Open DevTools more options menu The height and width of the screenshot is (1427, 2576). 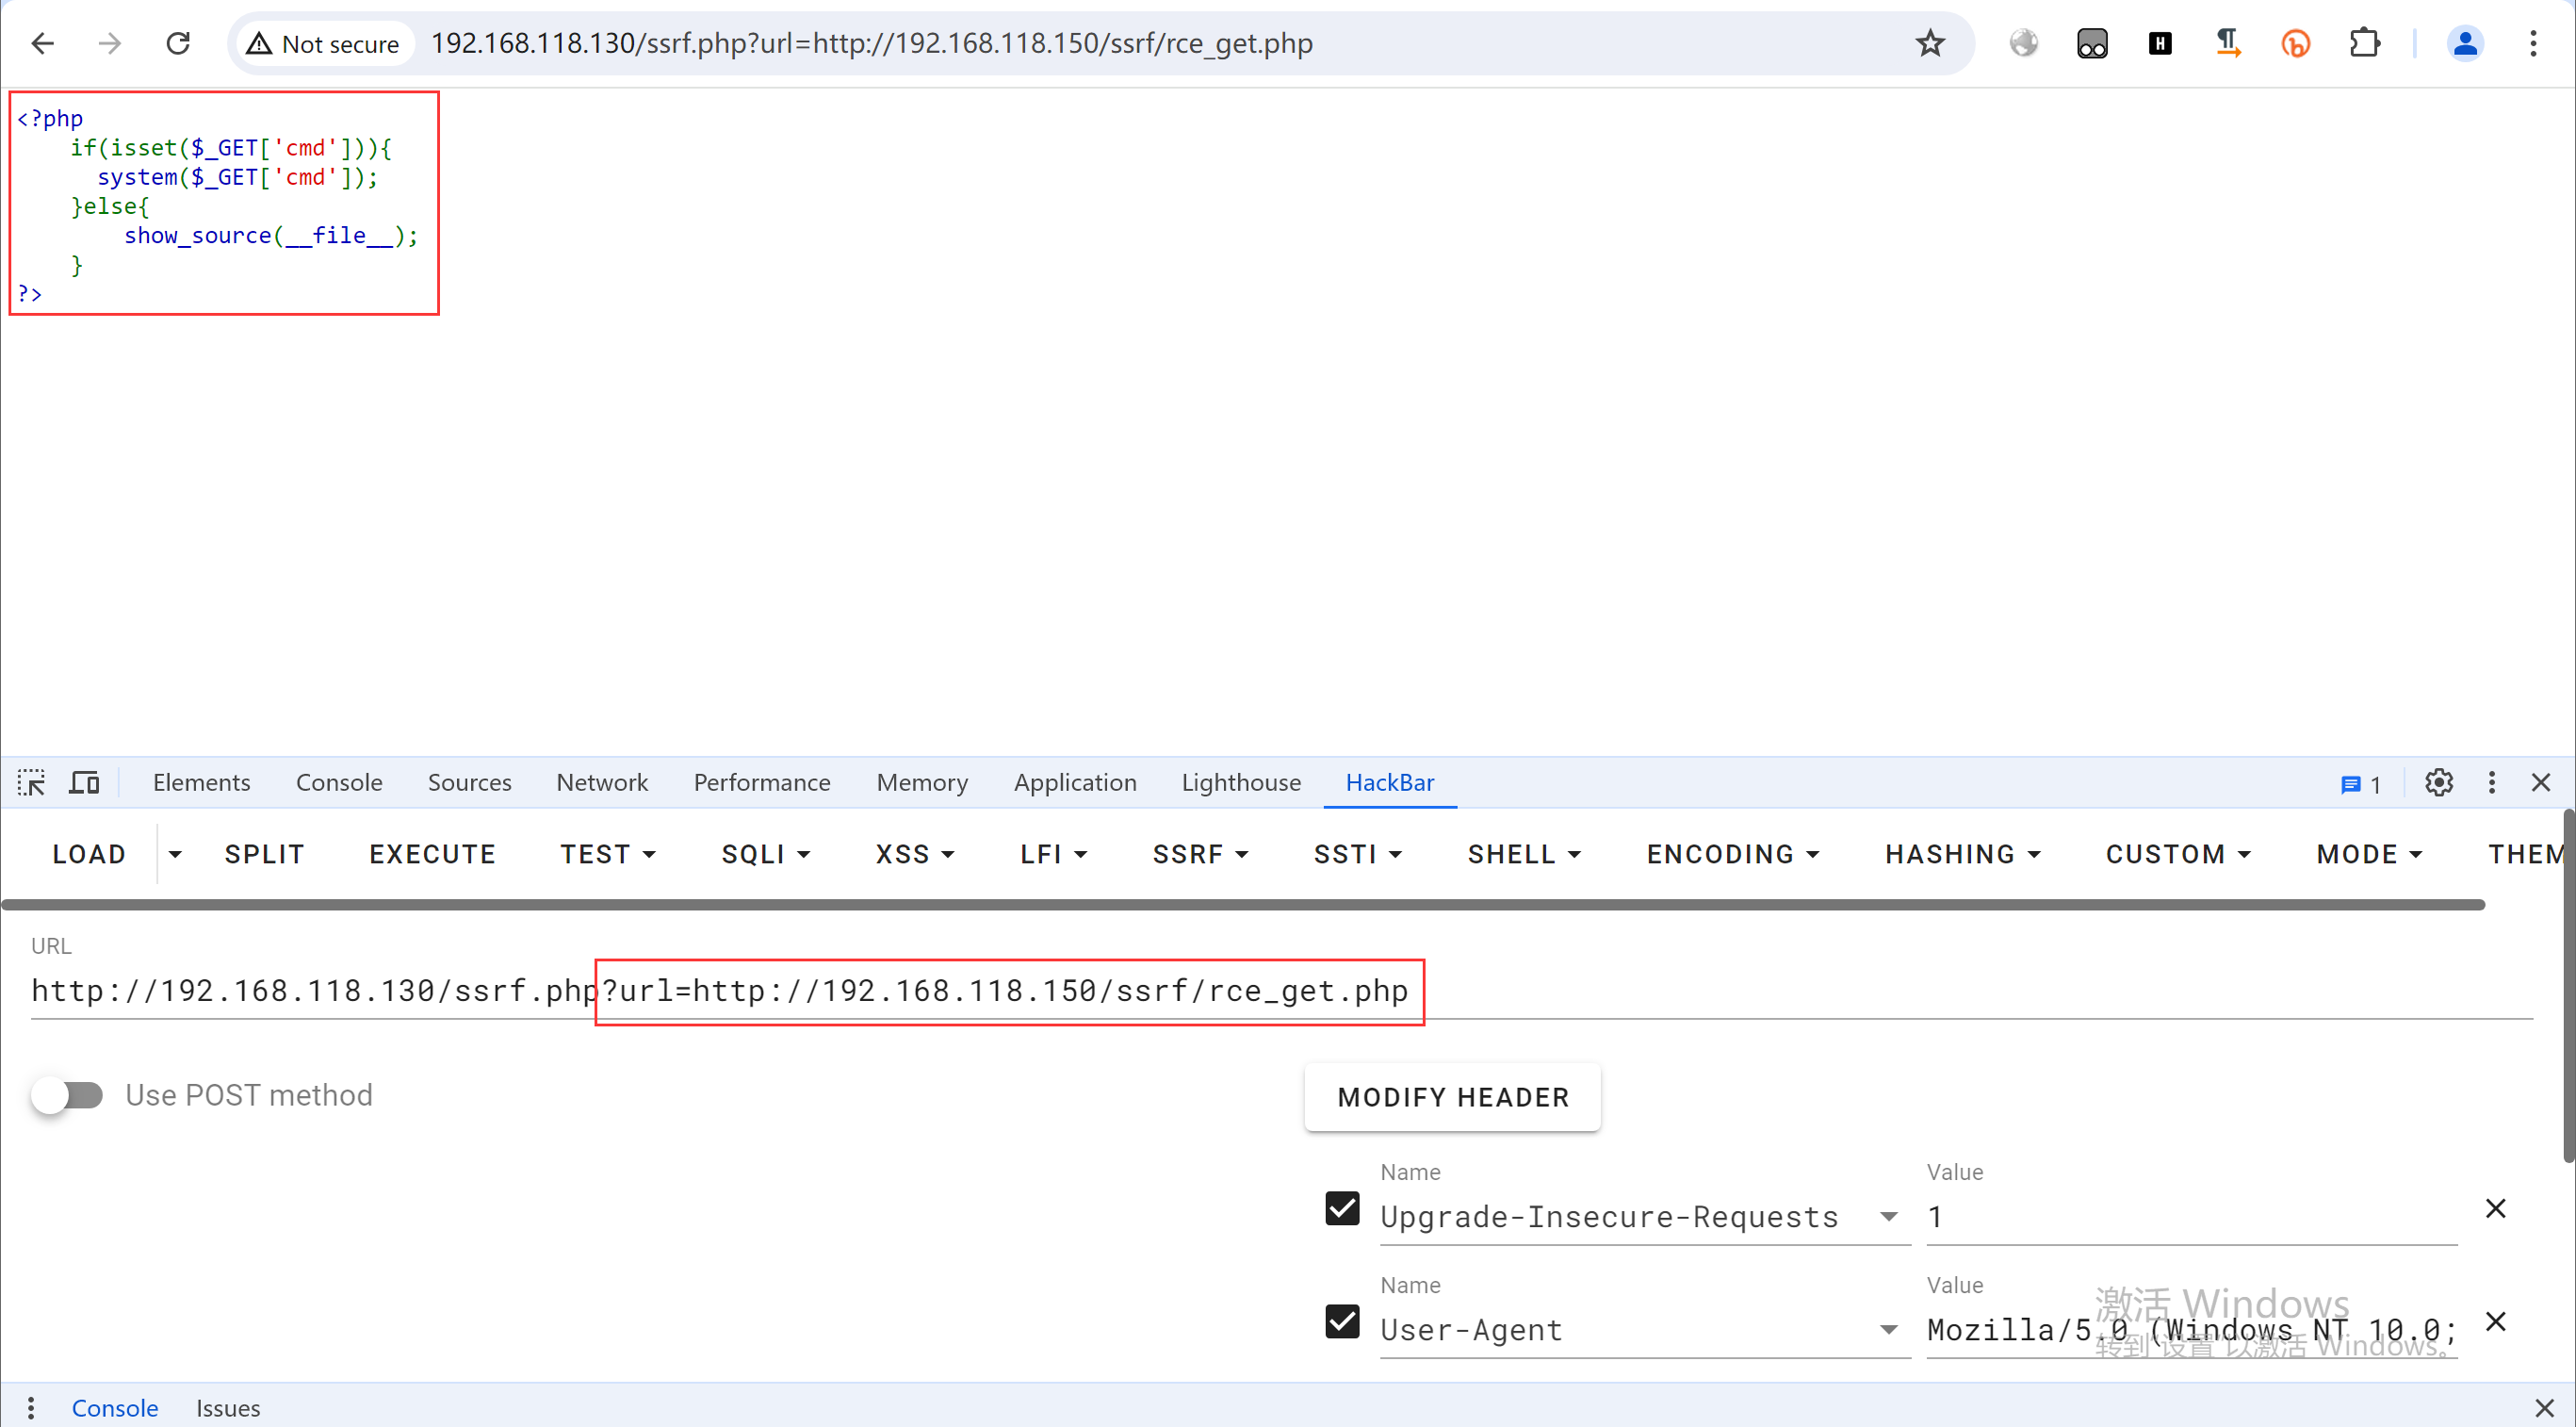click(2492, 782)
